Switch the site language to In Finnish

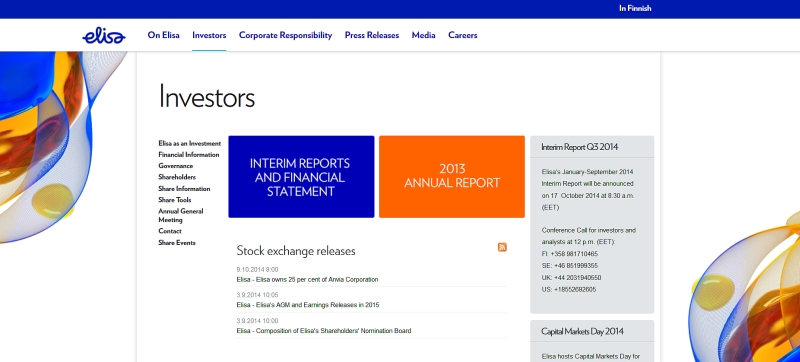pyautogui.click(x=635, y=8)
